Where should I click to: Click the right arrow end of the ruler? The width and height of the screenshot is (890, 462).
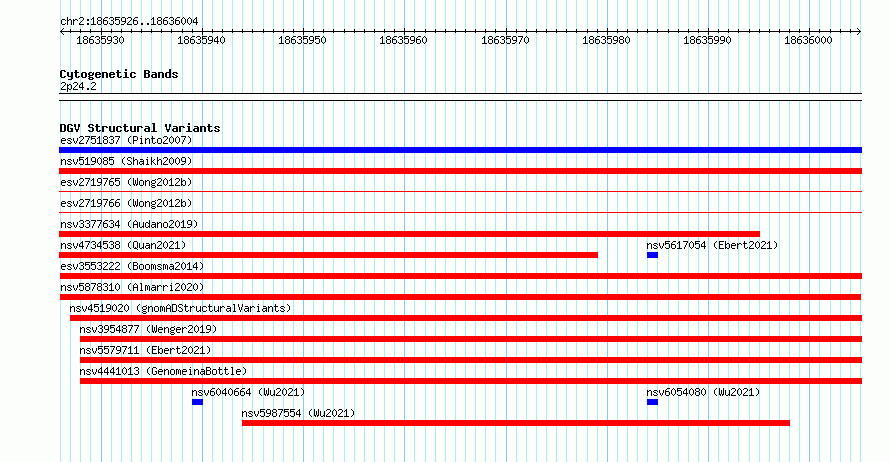click(859, 32)
